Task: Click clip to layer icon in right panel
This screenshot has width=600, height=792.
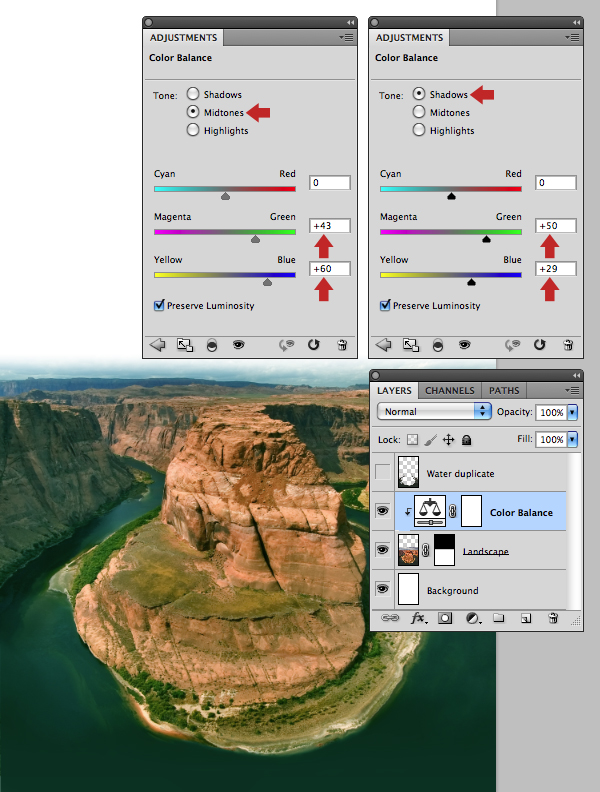Action: tap(437, 345)
